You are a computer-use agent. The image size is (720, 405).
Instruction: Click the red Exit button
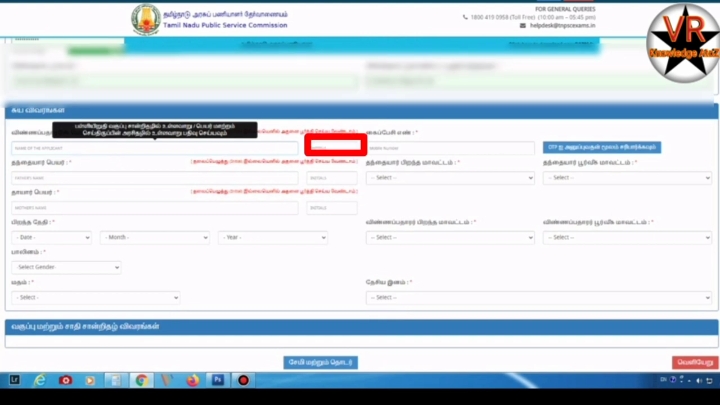[x=695, y=362]
